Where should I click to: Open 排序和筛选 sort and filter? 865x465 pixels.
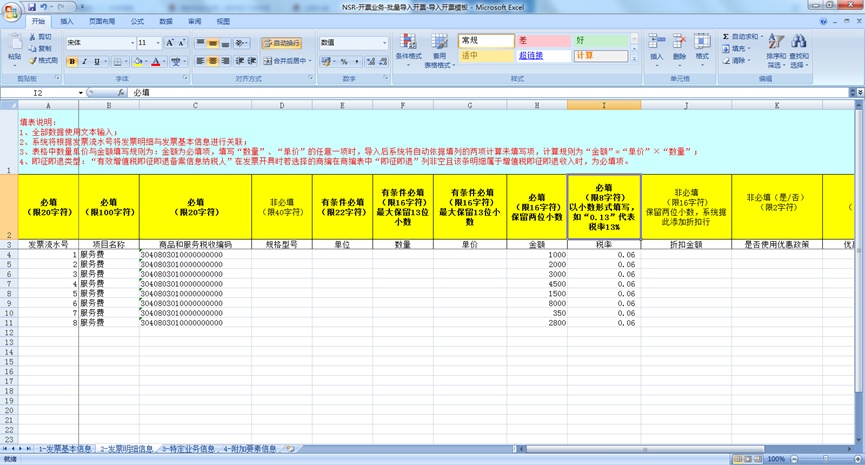point(776,51)
